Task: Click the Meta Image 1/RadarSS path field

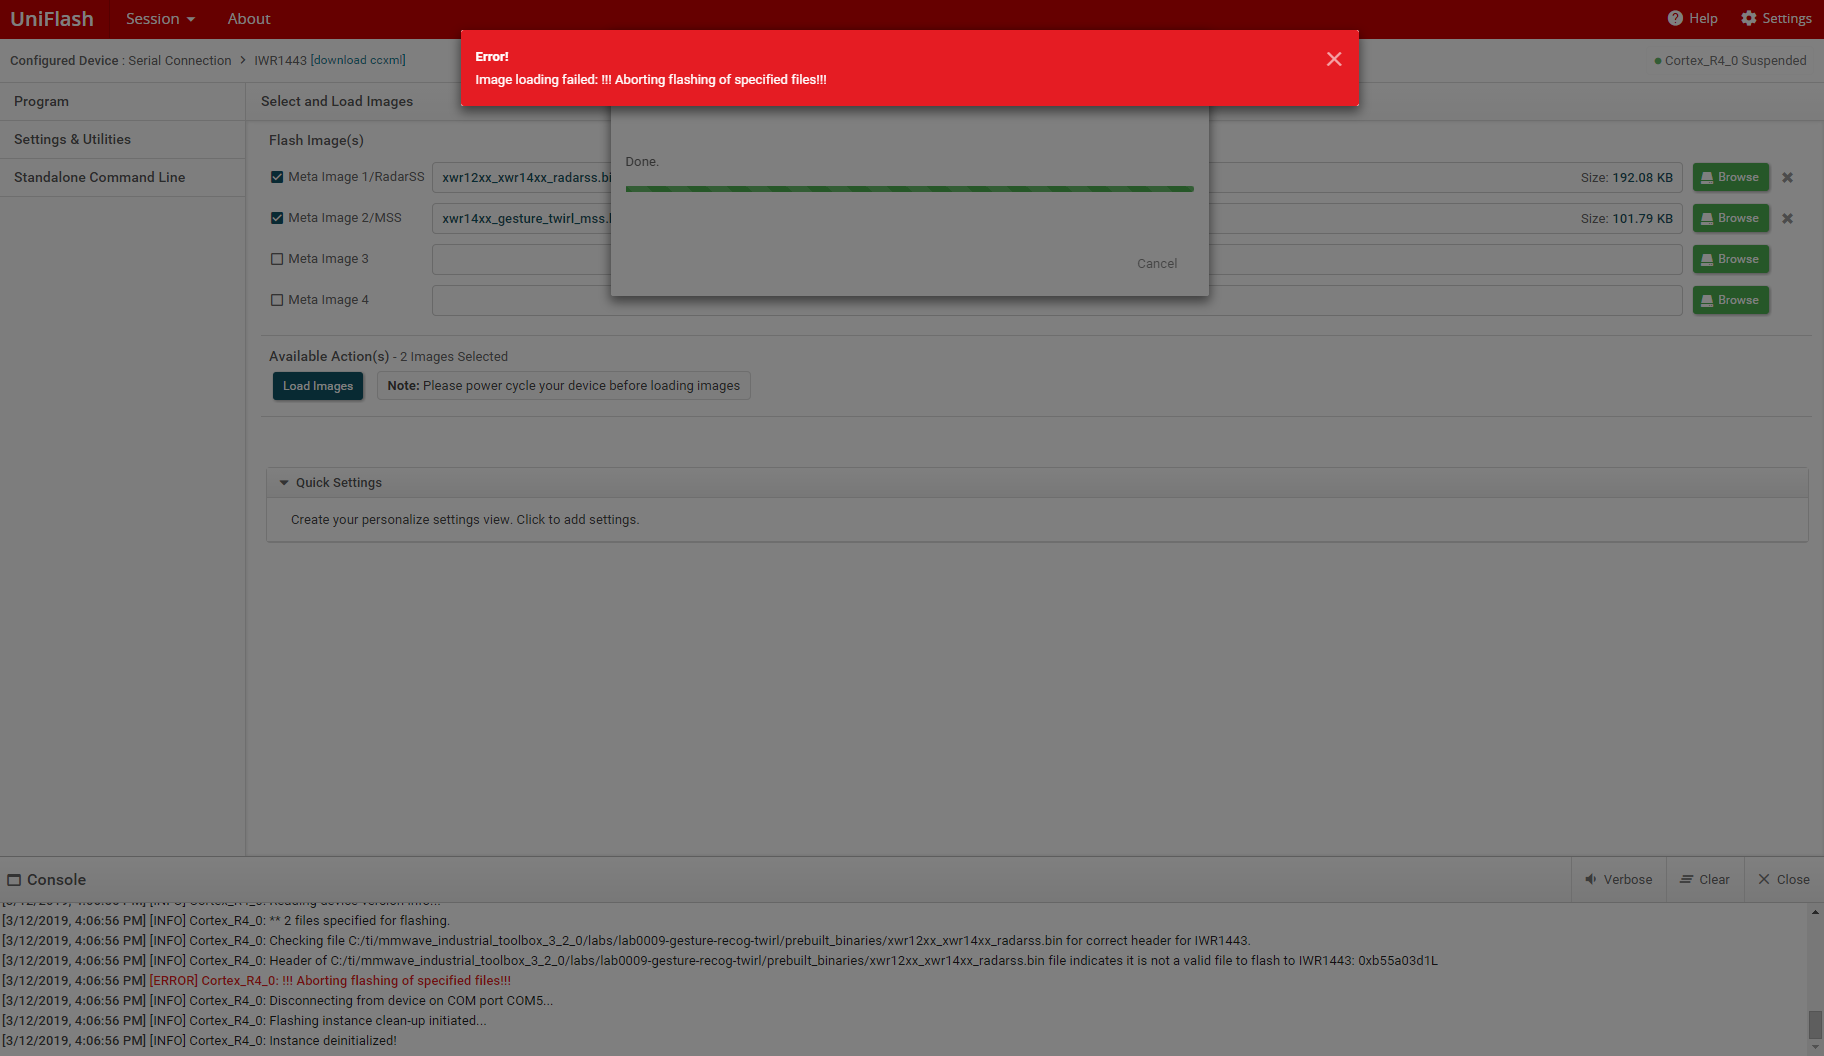Action: coord(1057,178)
